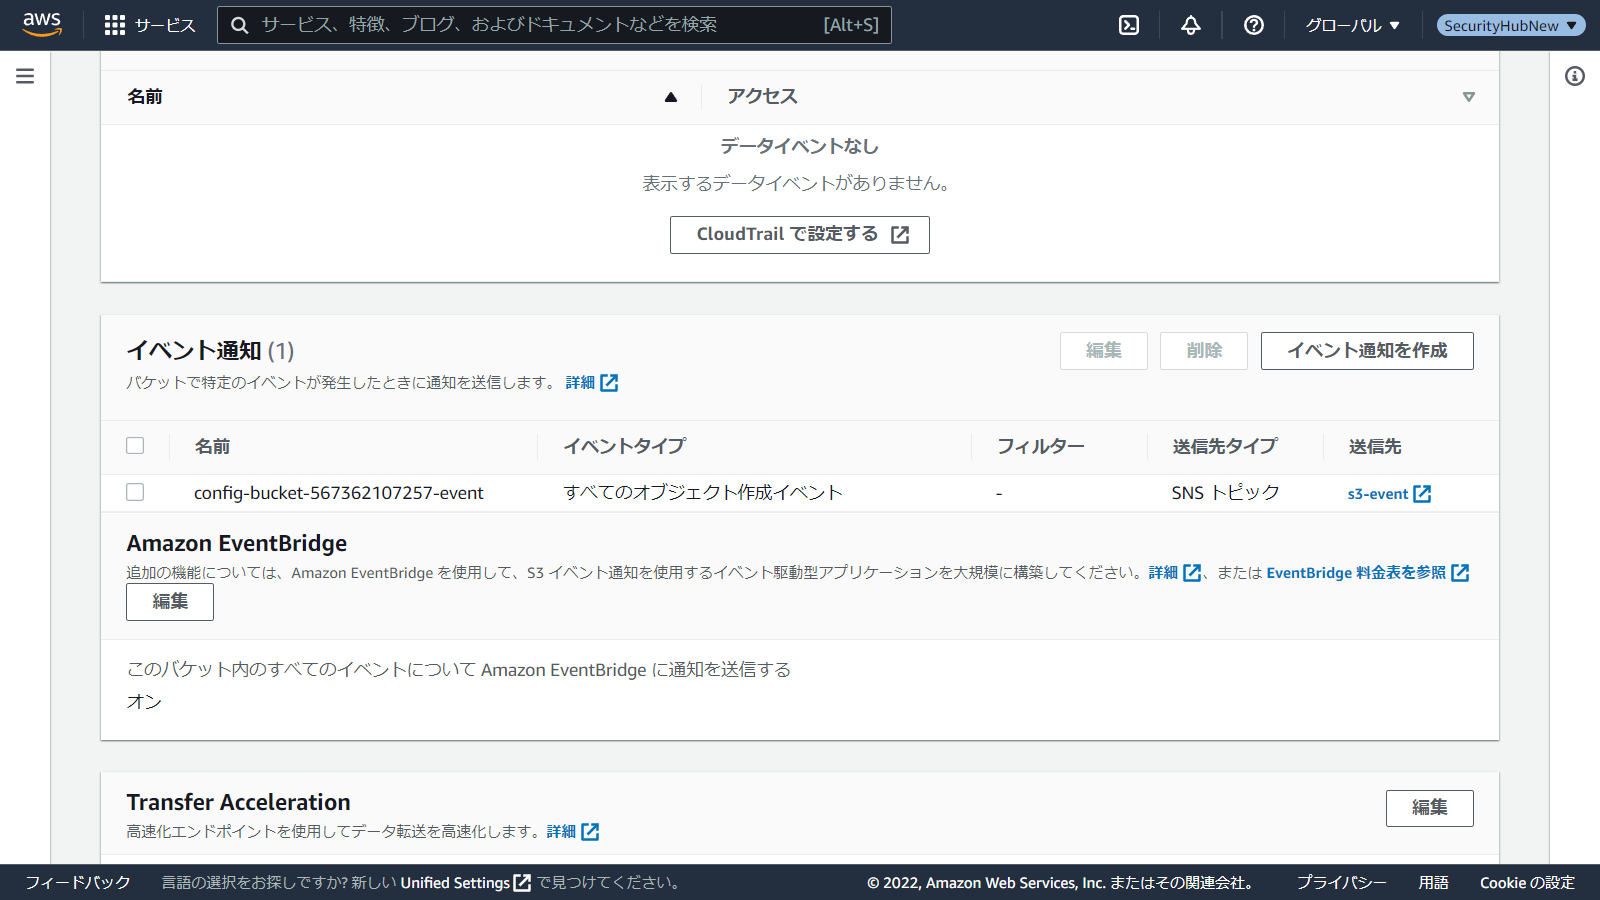The image size is (1600, 900).
Task: Open the help question mark icon
Action: [x=1253, y=25]
